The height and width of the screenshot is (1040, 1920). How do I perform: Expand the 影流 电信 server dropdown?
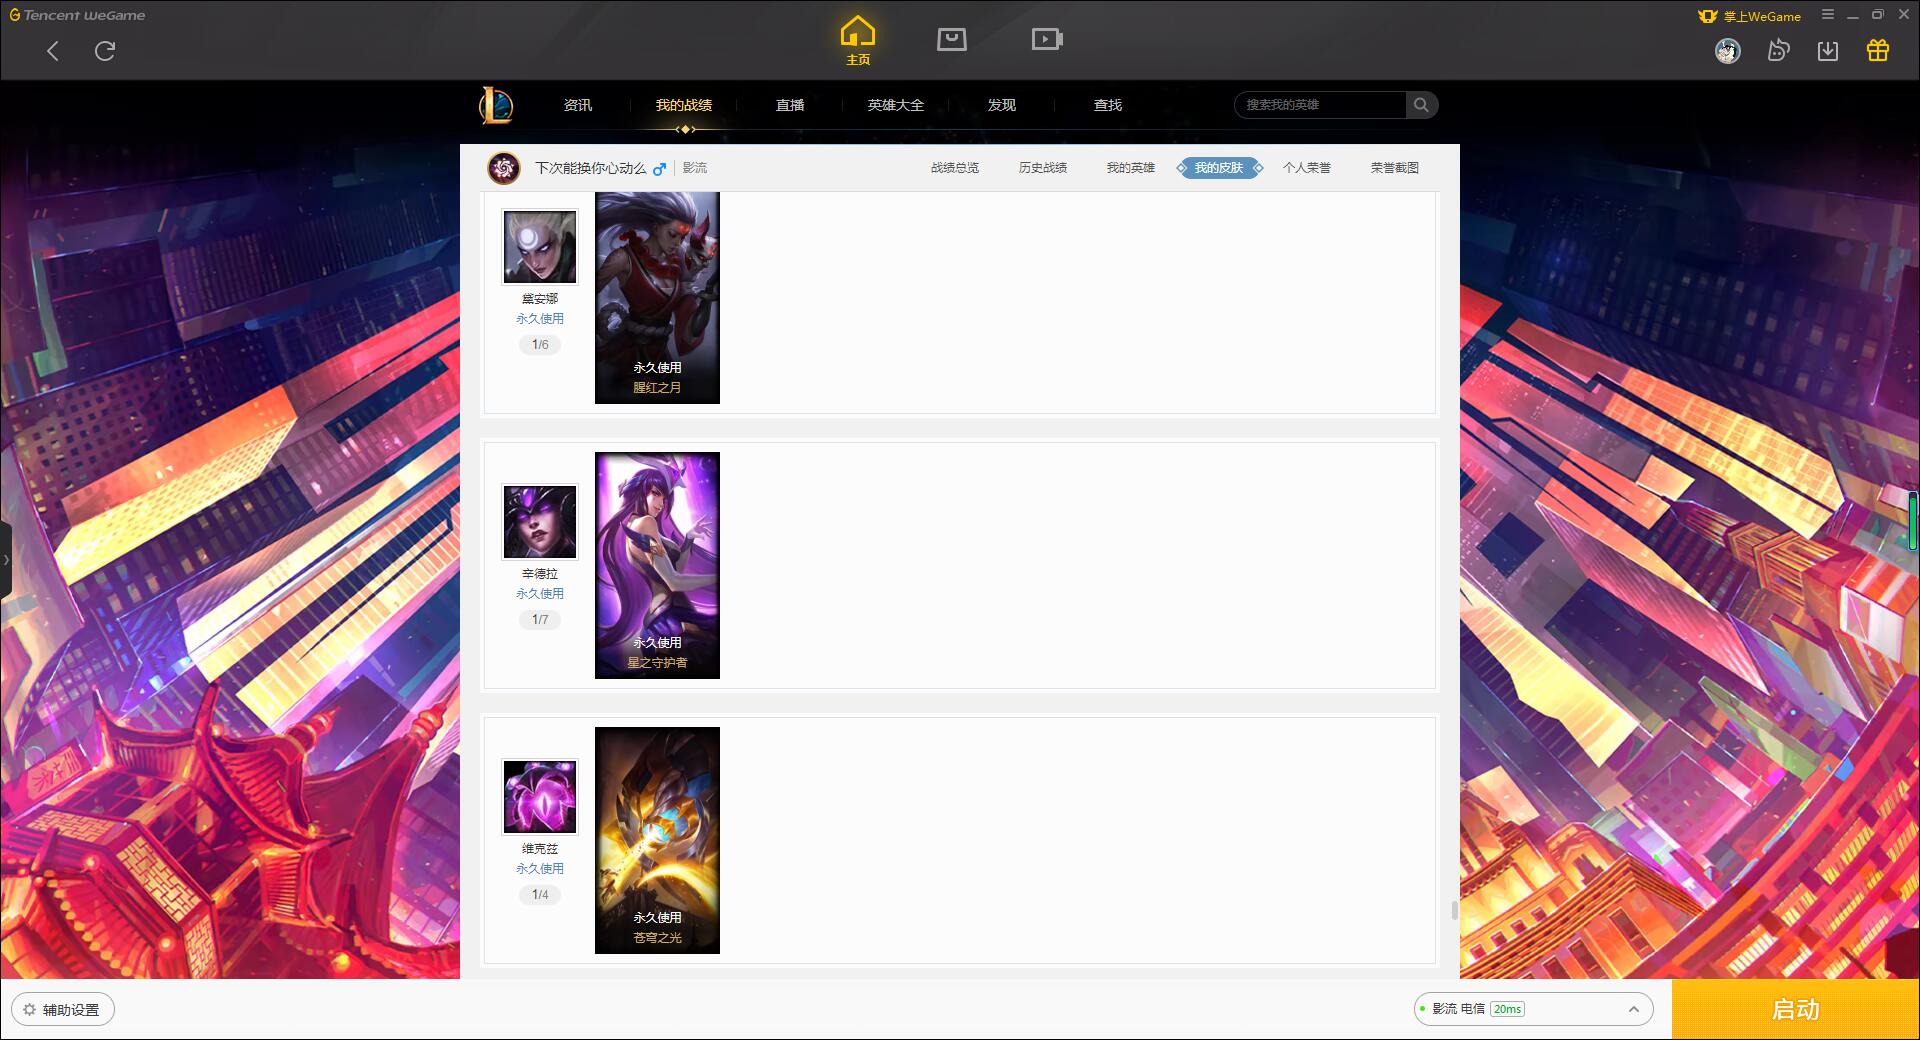click(1533, 1009)
